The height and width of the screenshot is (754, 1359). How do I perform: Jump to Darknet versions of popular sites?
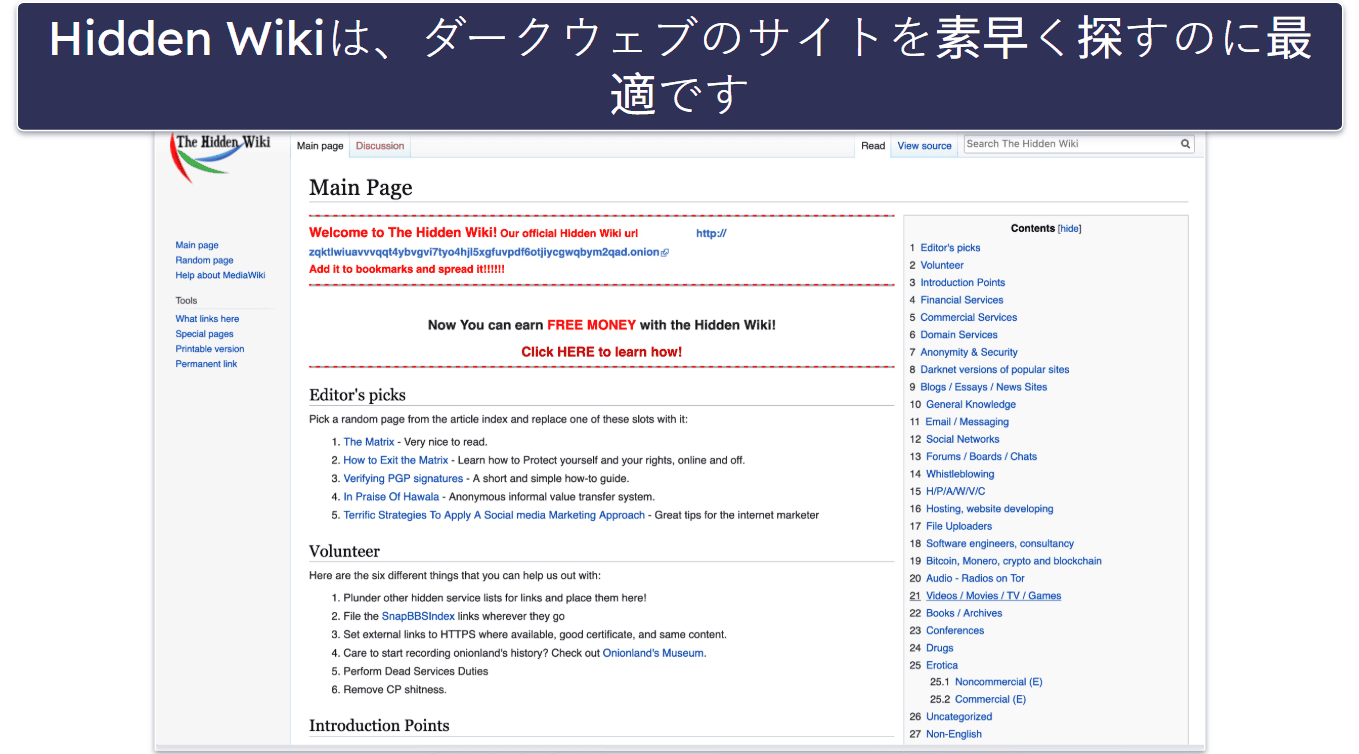pyautogui.click(x=995, y=370)
